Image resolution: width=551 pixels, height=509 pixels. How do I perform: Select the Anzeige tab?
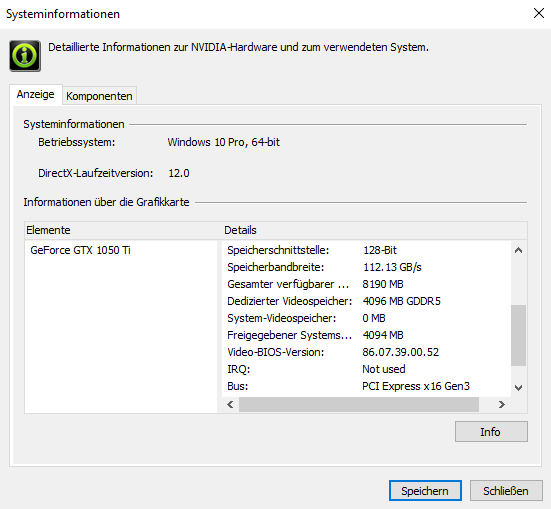[35, 94]
